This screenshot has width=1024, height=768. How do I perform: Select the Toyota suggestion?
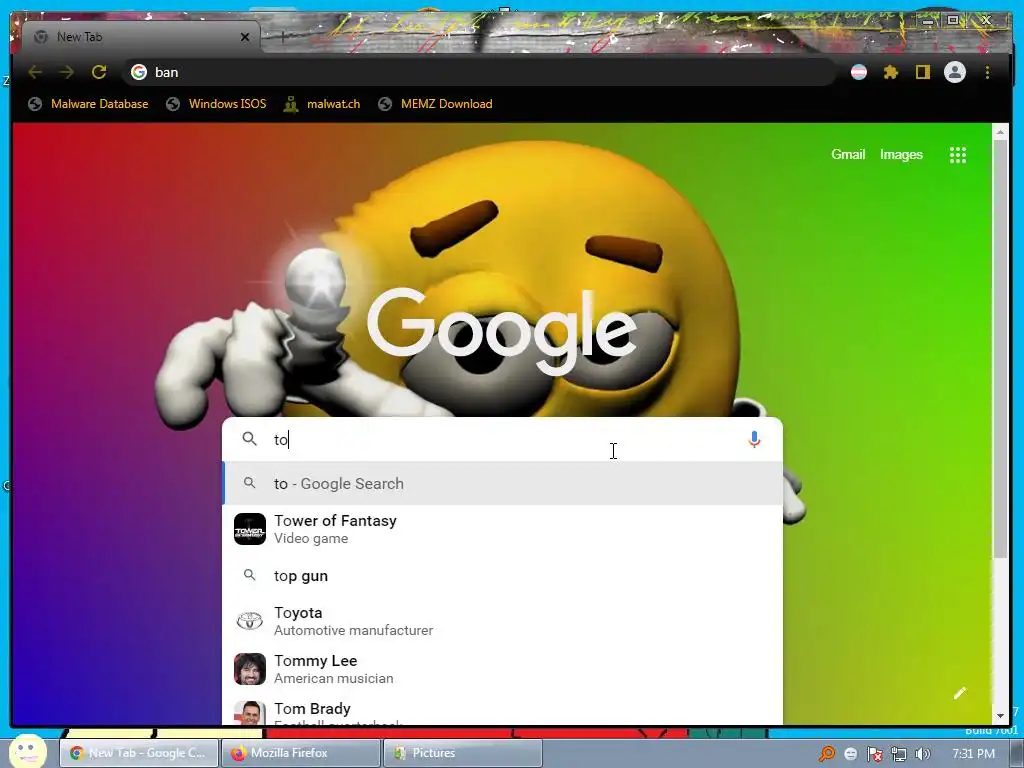click(503, 621)
